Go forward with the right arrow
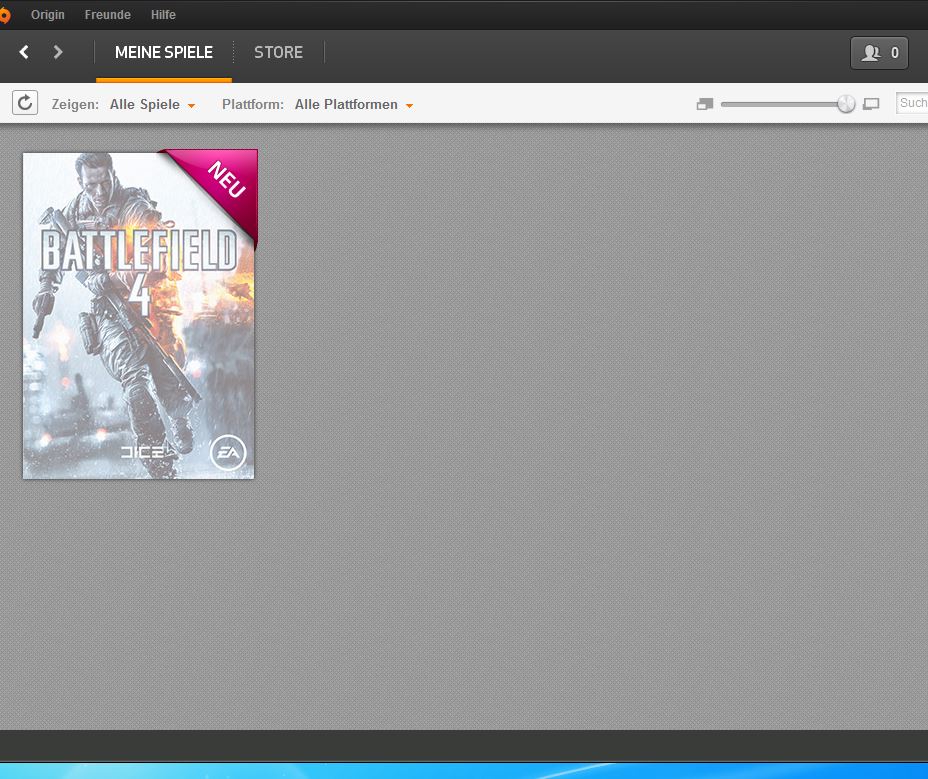Viewport: 928px width, 779px height. click(57, 52)
